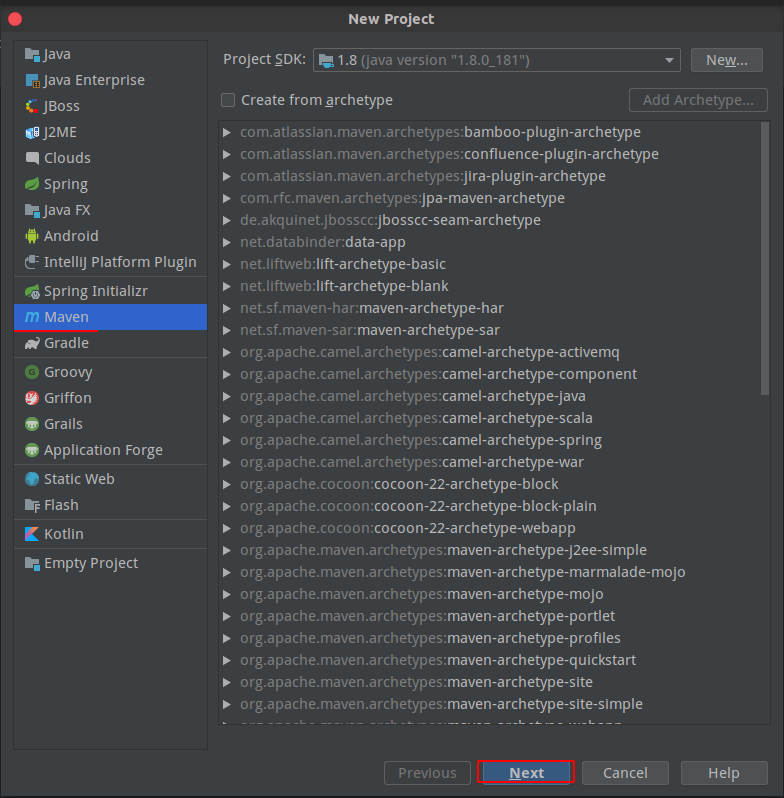This screenshot has width=784, height=798.
Task: Select the J2ME project icon
Action: coord(32,132)
